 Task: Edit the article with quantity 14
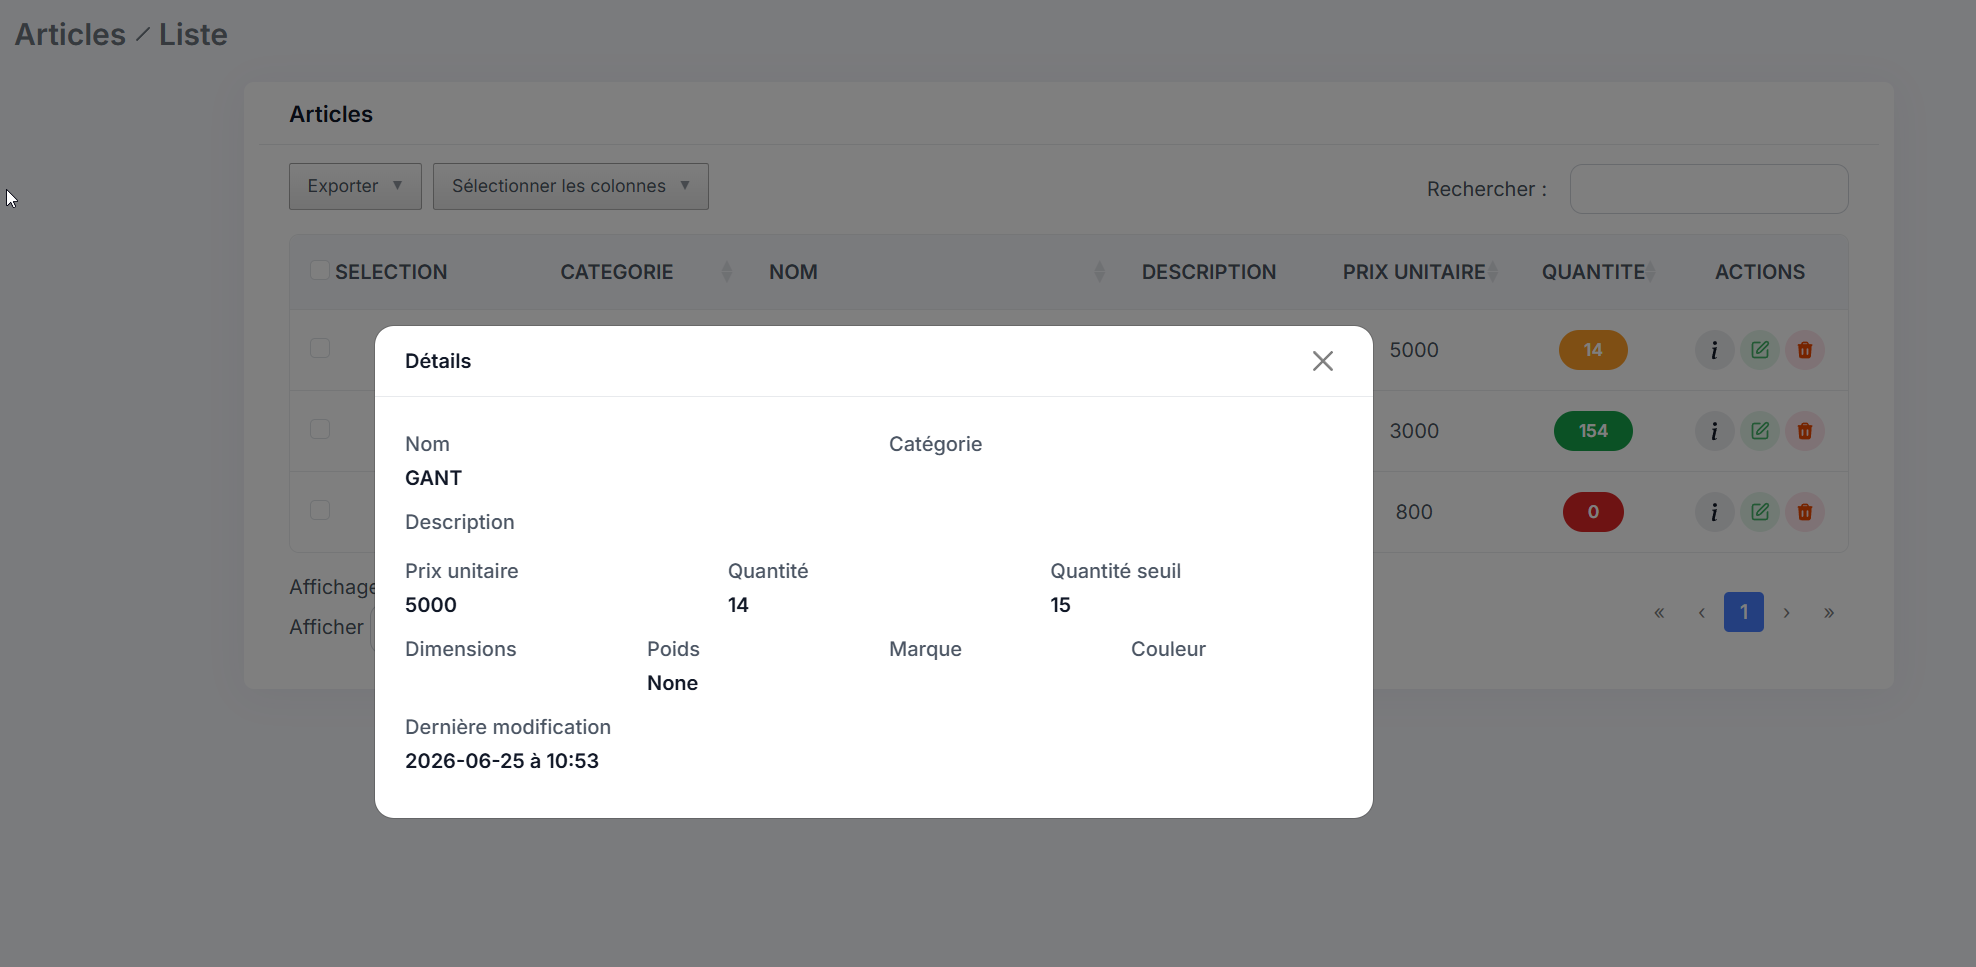(x=1759, y=350)
